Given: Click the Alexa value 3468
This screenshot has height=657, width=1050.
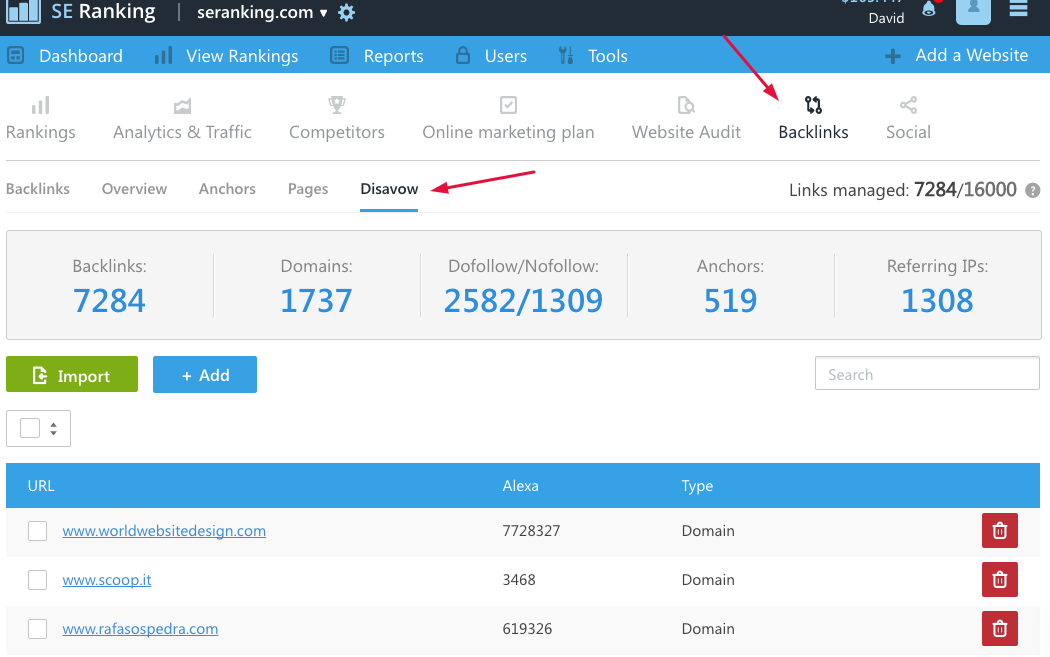Looking at the screenshot, I should click(519, 580).
